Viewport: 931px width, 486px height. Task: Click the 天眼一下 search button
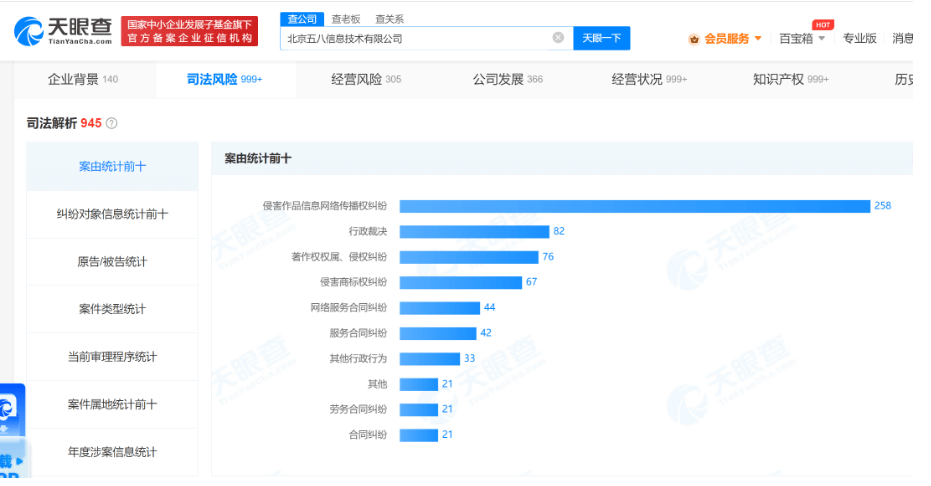[x=601, y=38]
